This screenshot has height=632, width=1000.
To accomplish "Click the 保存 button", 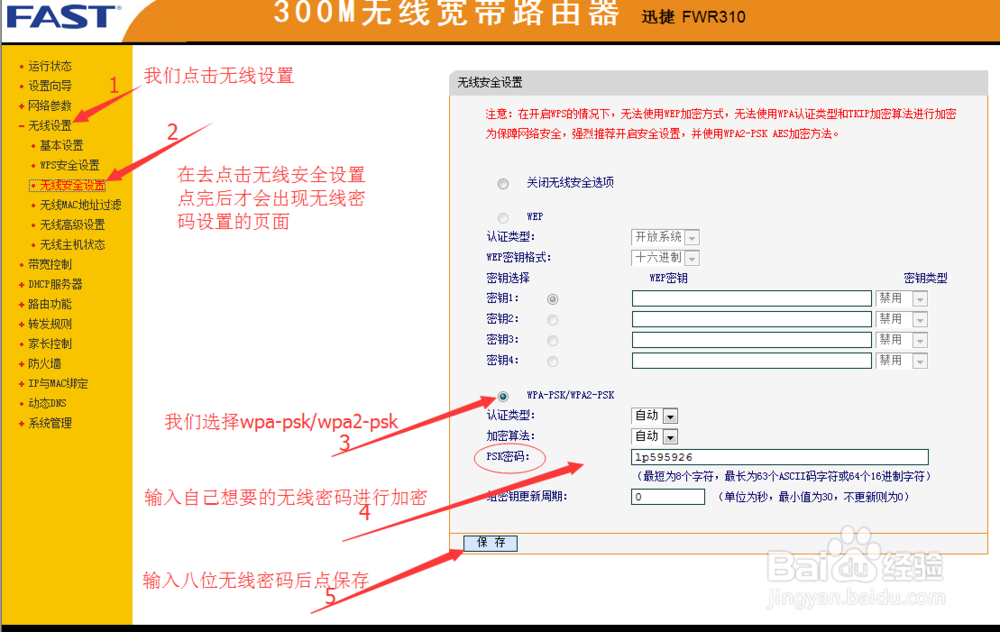I will [x=490, y=543].
